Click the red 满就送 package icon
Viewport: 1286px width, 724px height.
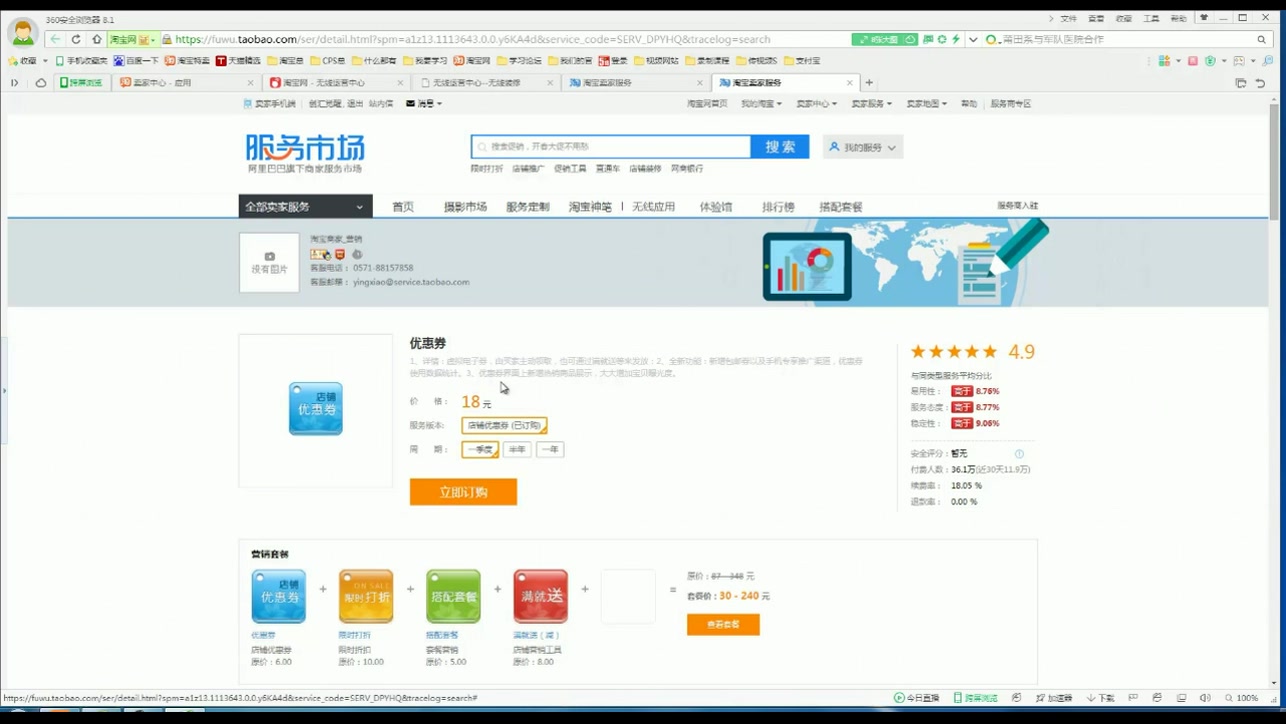point(541,596)
